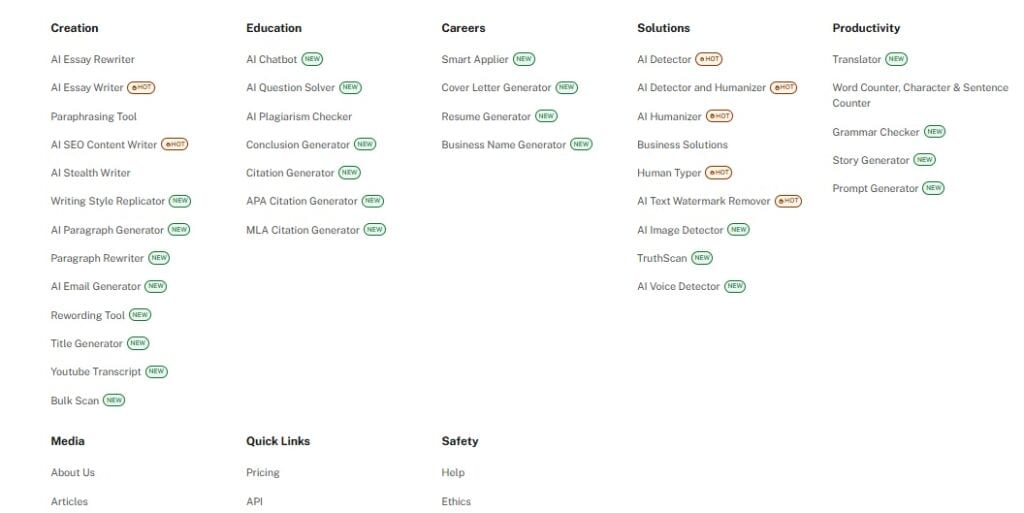Go to the Help link under Safety

tap(453, 473)
